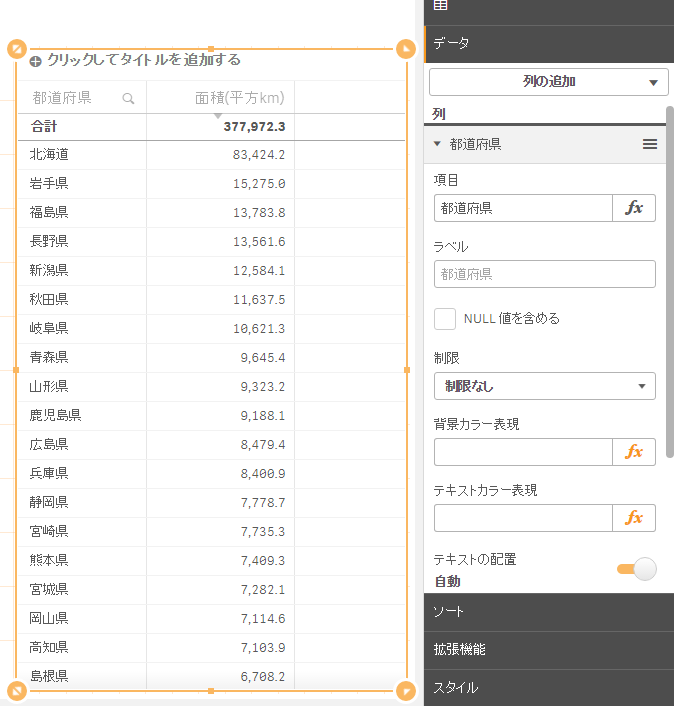This screenshot has height=706, width=674.
Task: Select the 島根県 cell
Action: 82,676
